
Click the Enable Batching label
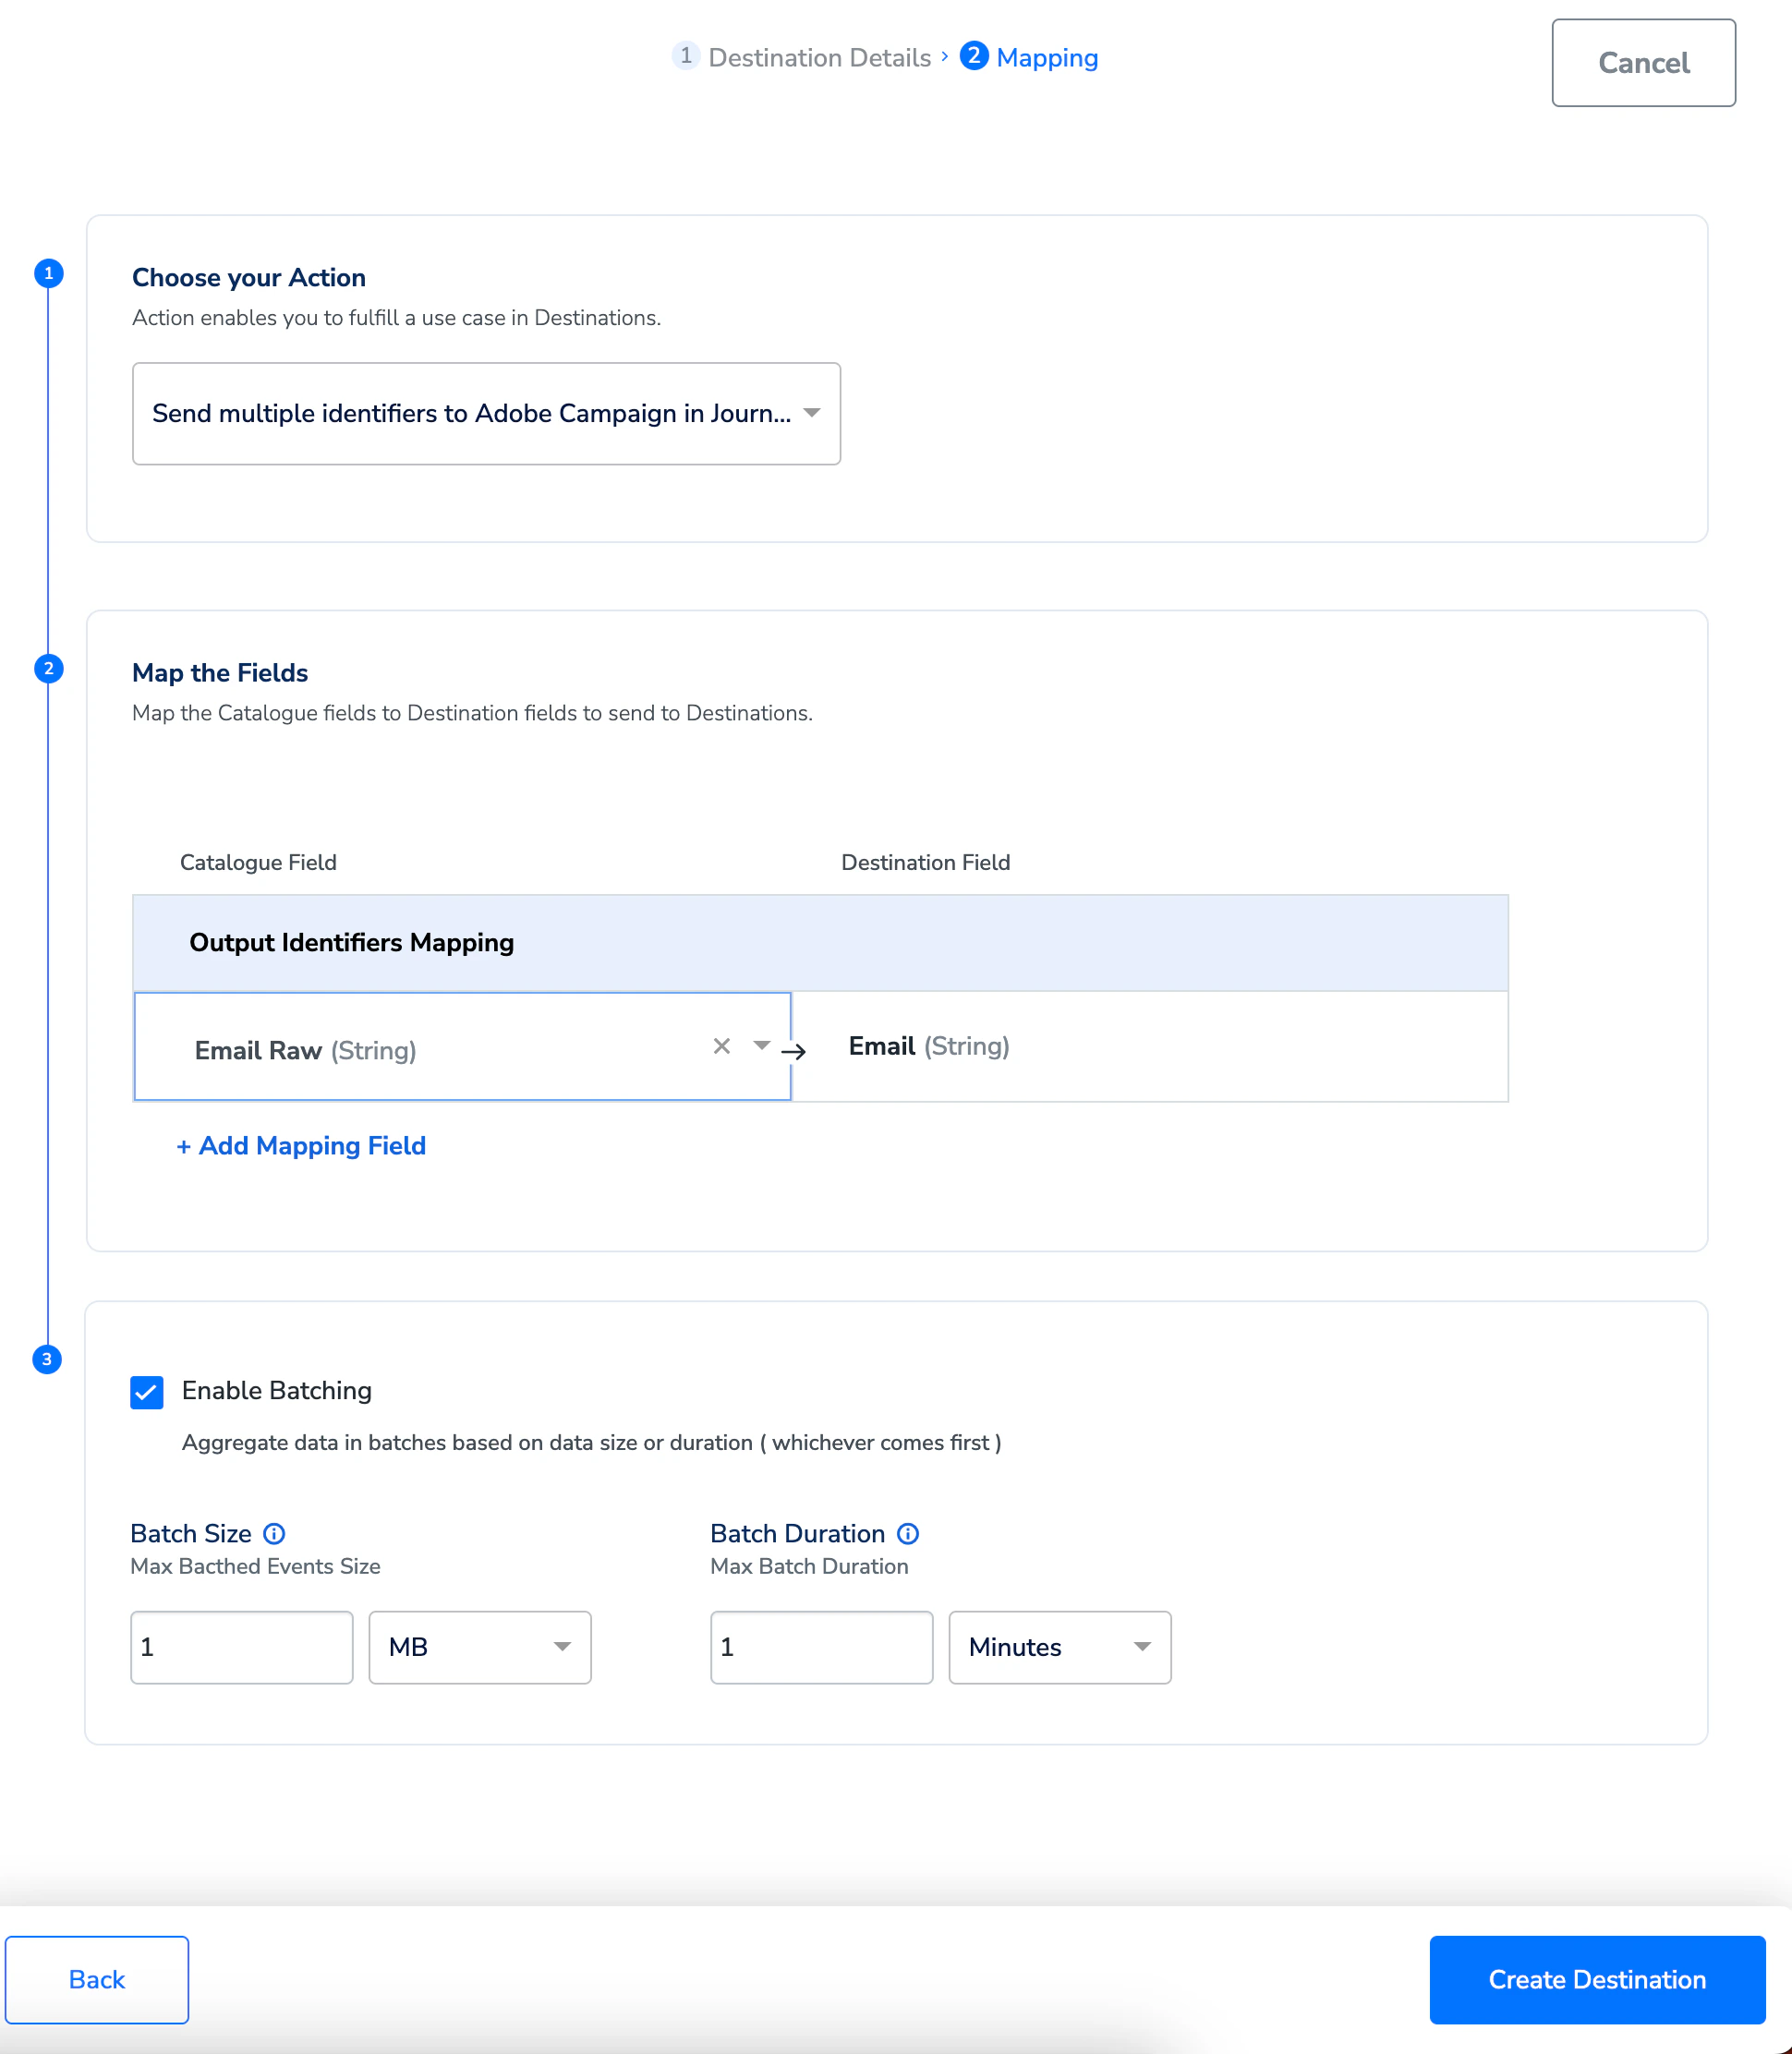click(277, 1390)
